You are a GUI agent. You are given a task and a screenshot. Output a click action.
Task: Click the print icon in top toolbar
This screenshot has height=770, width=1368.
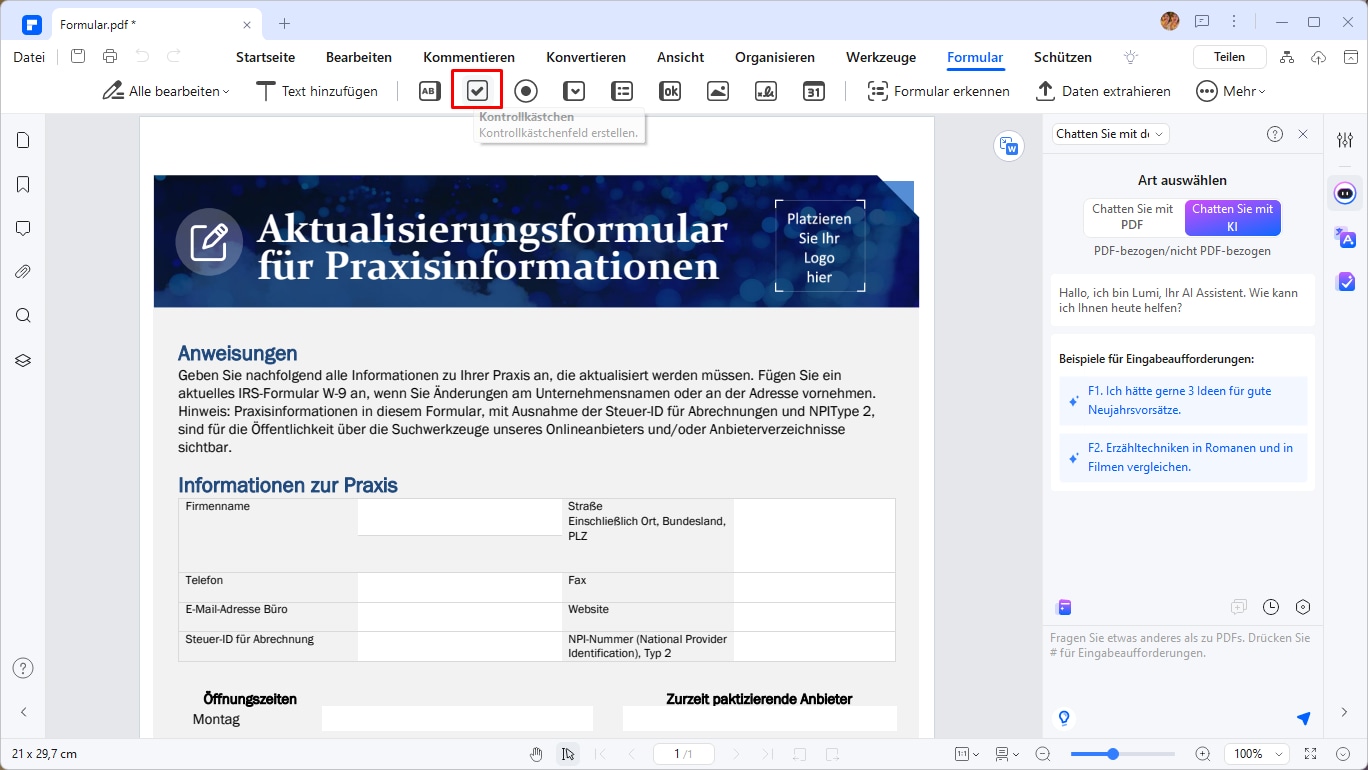(x=110, y=57)
